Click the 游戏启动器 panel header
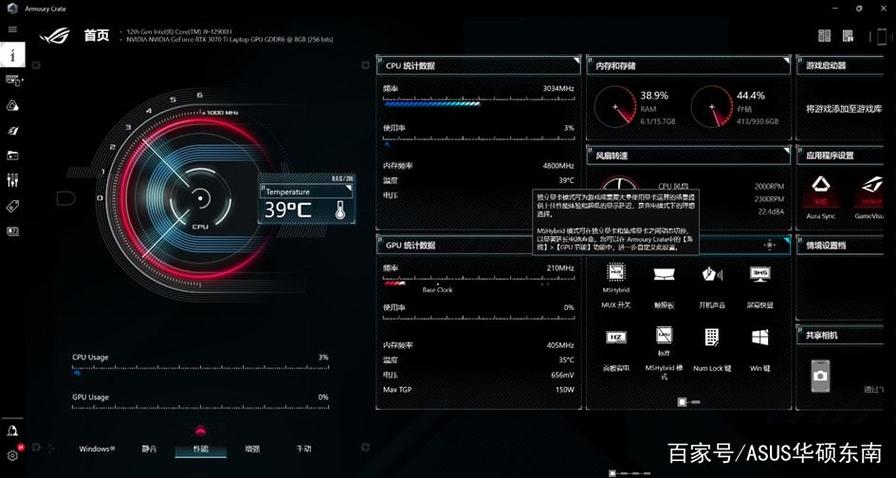This screenshot has height=478, width=896. [840, 65]
